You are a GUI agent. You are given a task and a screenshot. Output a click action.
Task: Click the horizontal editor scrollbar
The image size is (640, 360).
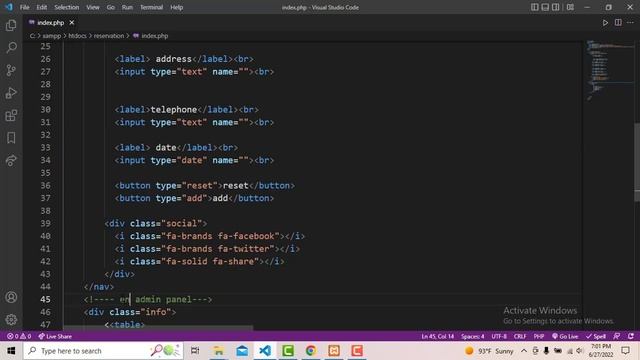tap(158, 328)
